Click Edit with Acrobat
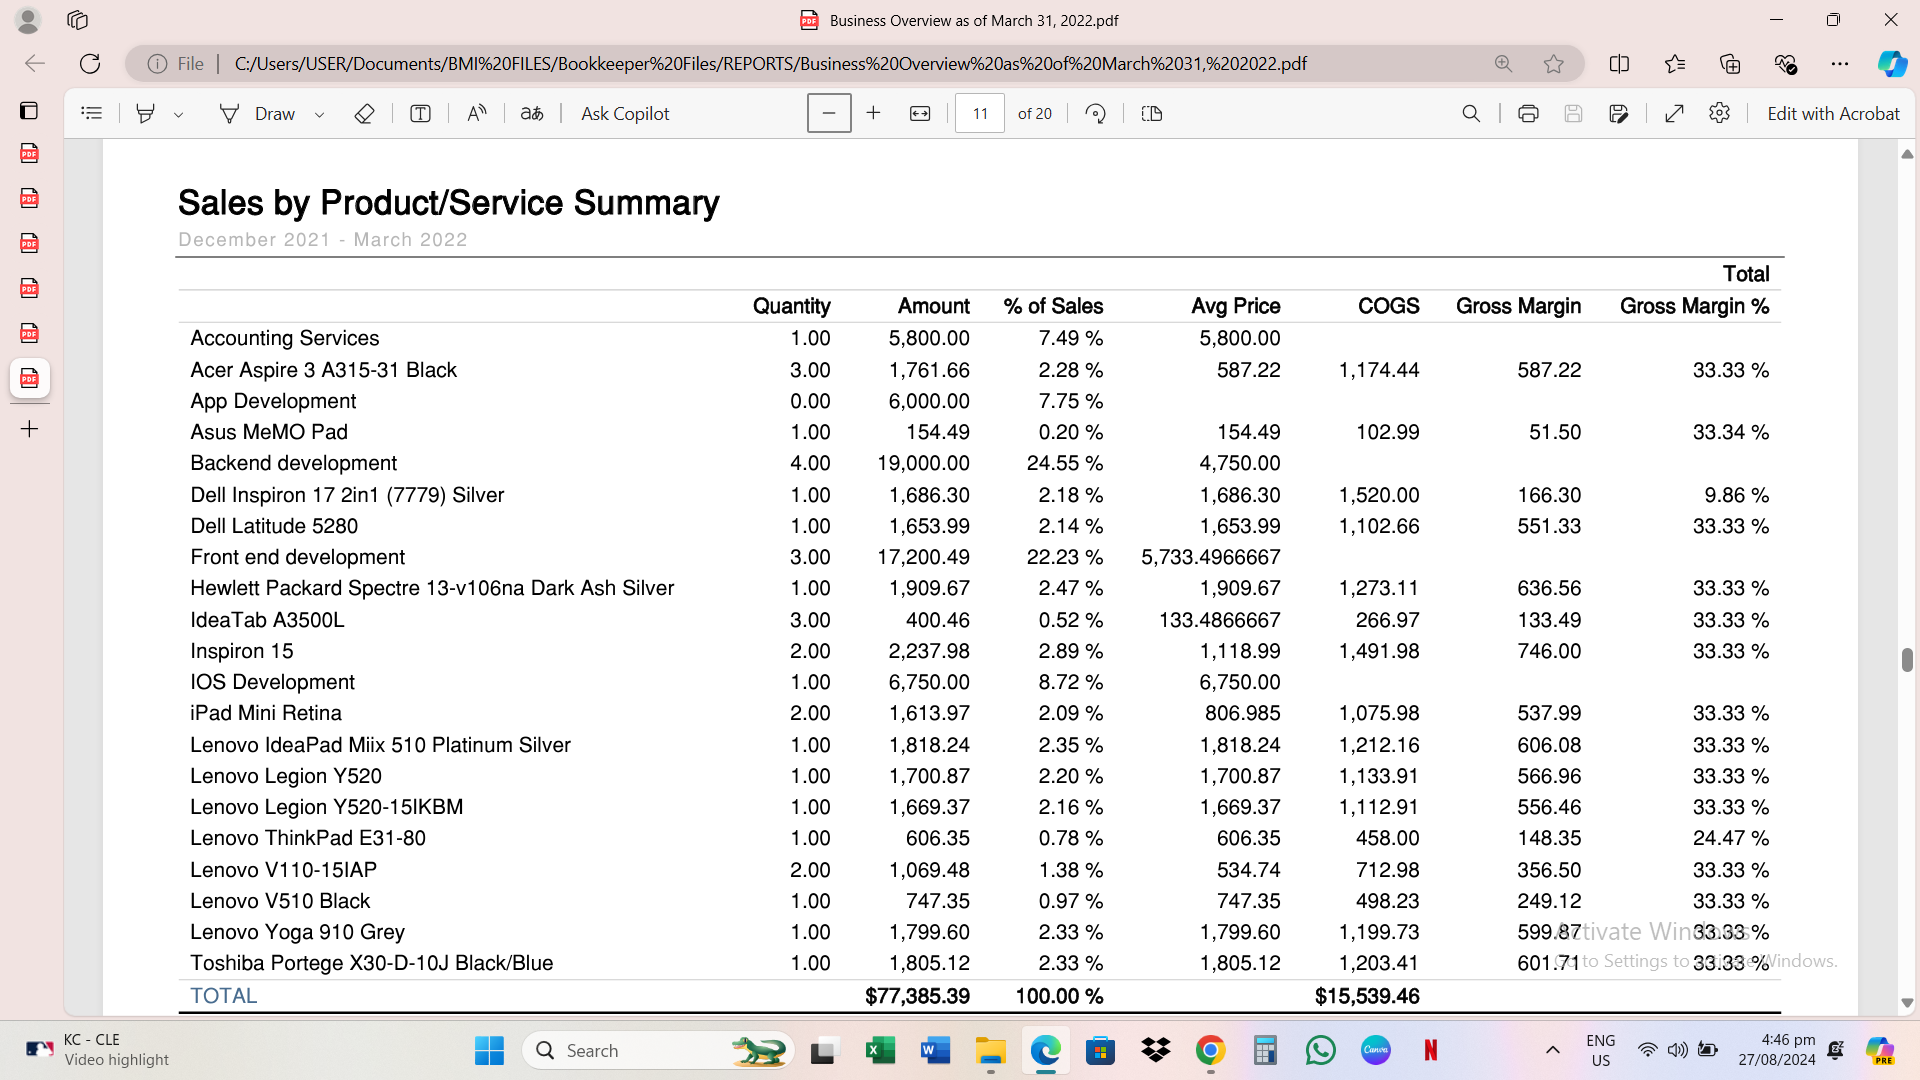Viewport: 1920px width, 1080px height. 1833,113
